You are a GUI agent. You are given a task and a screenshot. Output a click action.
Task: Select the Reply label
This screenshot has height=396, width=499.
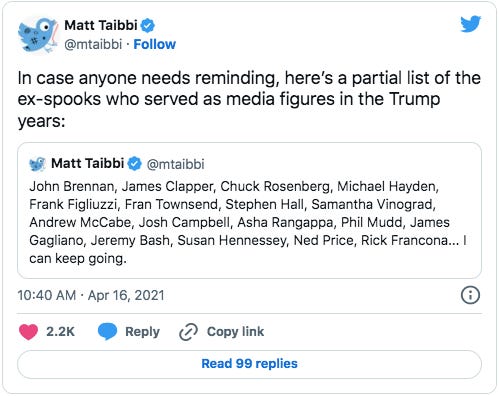(142, 332)
